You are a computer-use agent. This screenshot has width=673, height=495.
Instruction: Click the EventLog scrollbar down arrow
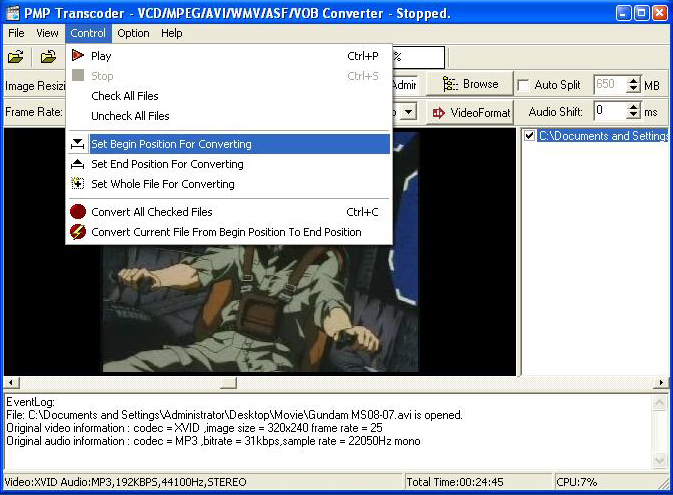tap(659, 461)
